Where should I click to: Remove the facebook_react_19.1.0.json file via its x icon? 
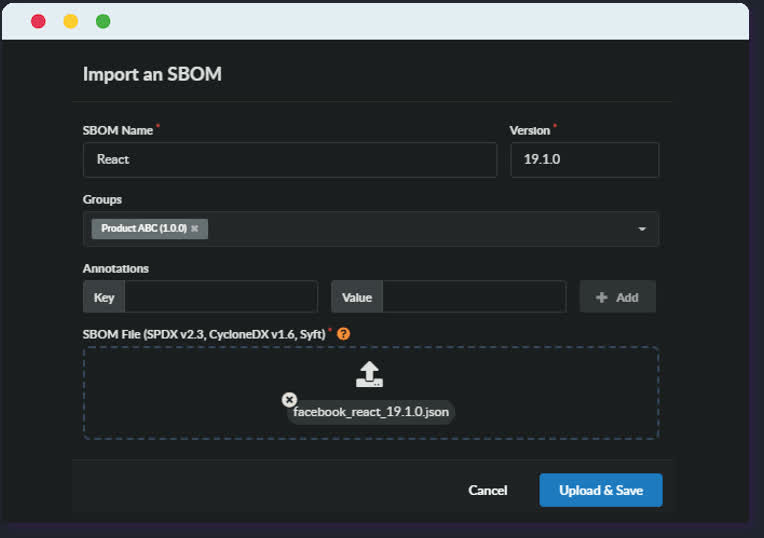(x=290, y=399)
